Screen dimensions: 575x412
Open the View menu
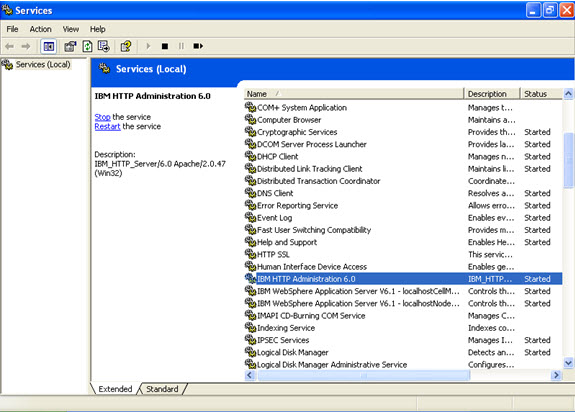tap(70, 29)
